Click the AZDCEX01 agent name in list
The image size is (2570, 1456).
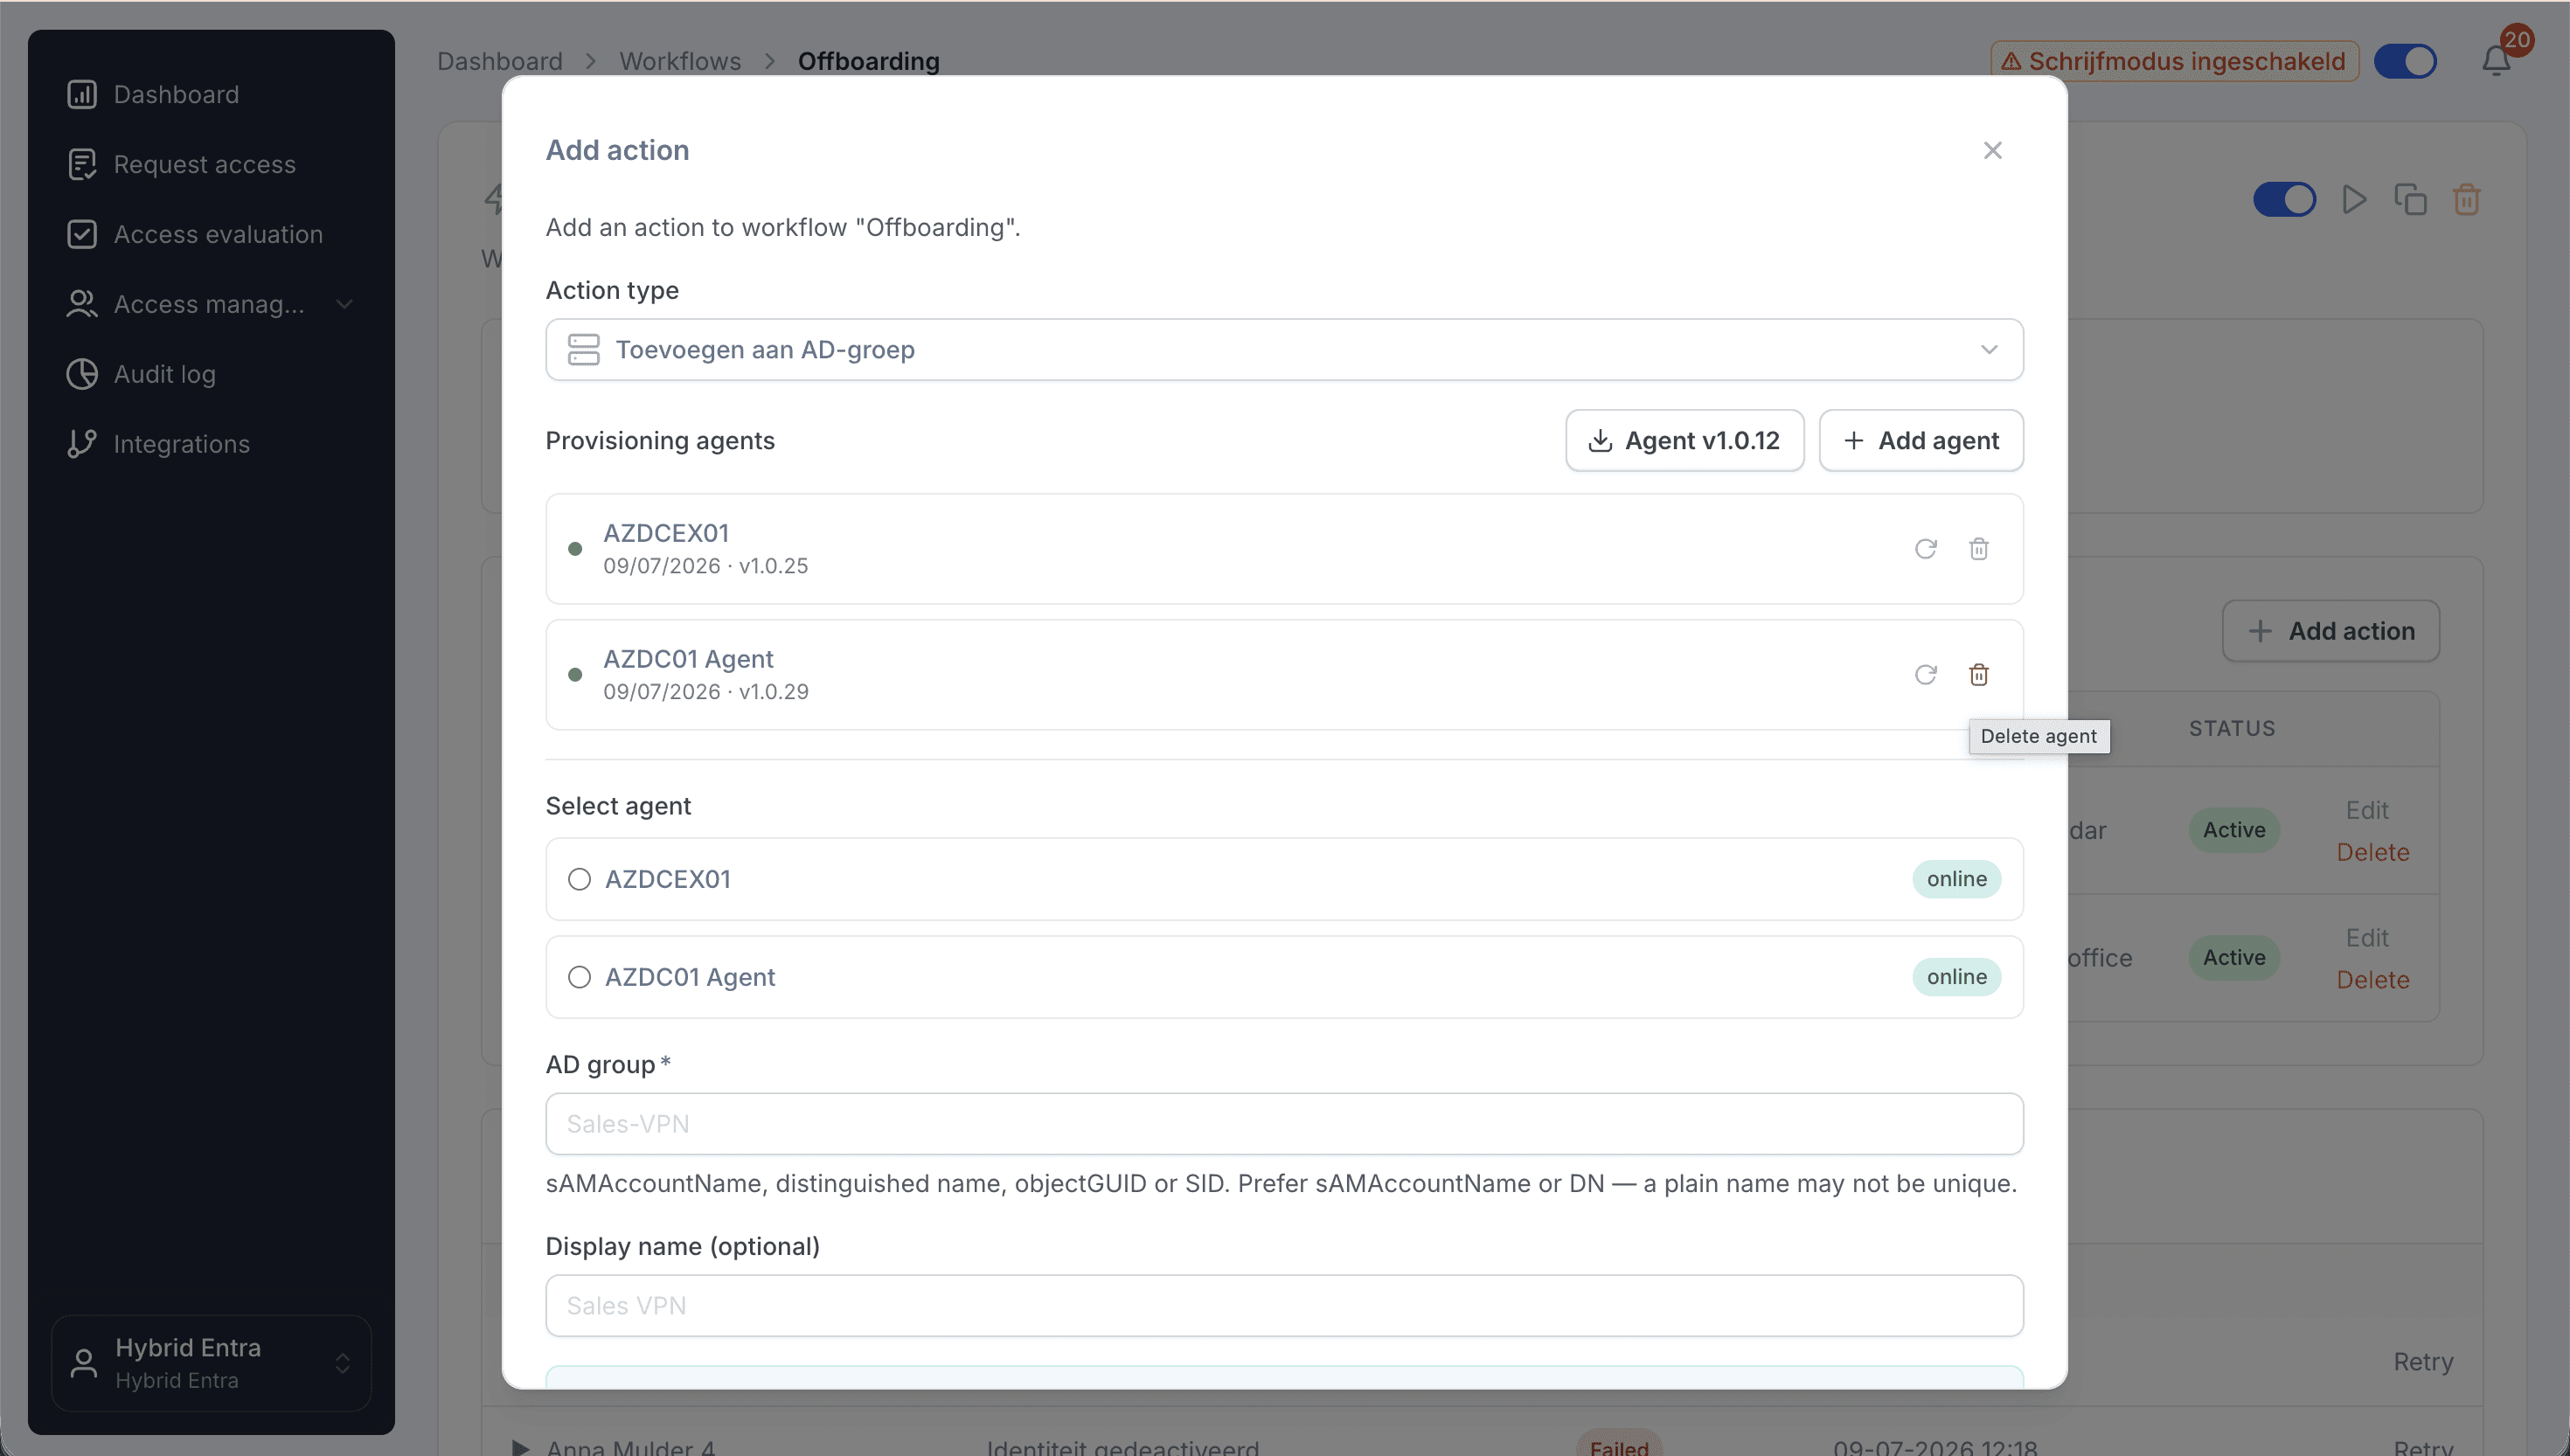pos(666,533)
